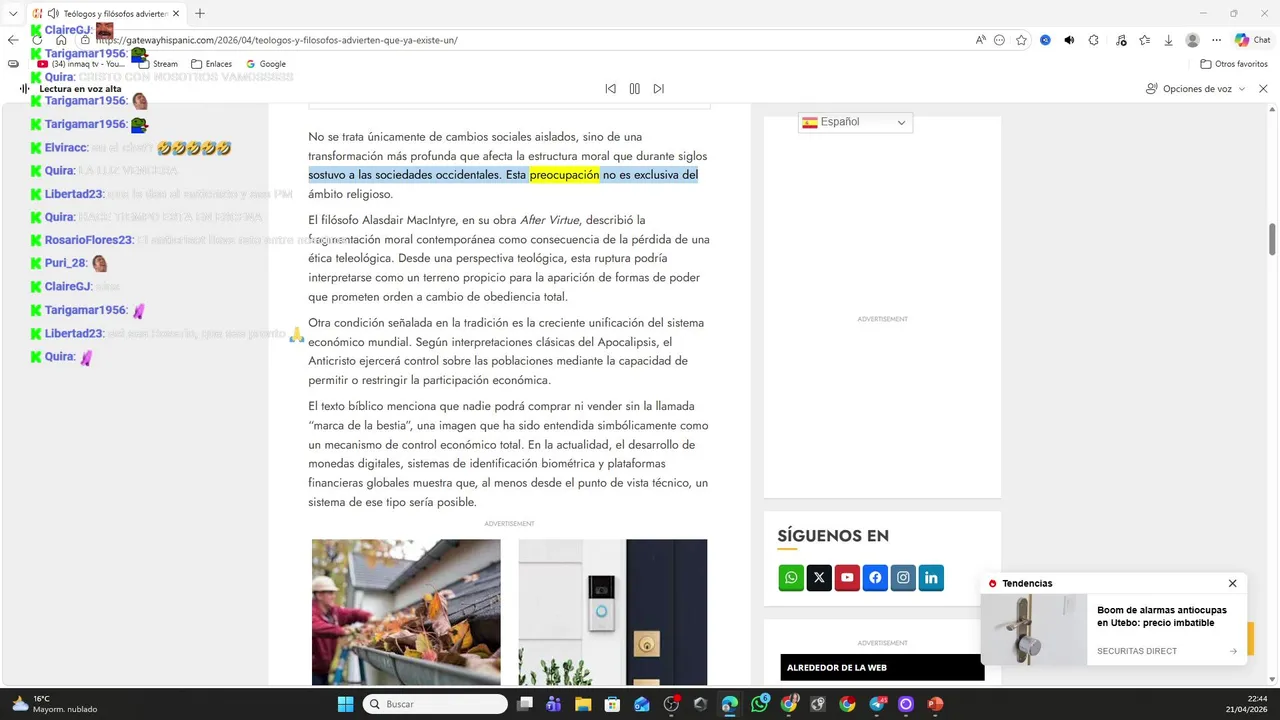The height and width of the screenshot is (720, 1280).
Task: Click the page vertical scrollbar thumb
Action: tap(1273, 240)
